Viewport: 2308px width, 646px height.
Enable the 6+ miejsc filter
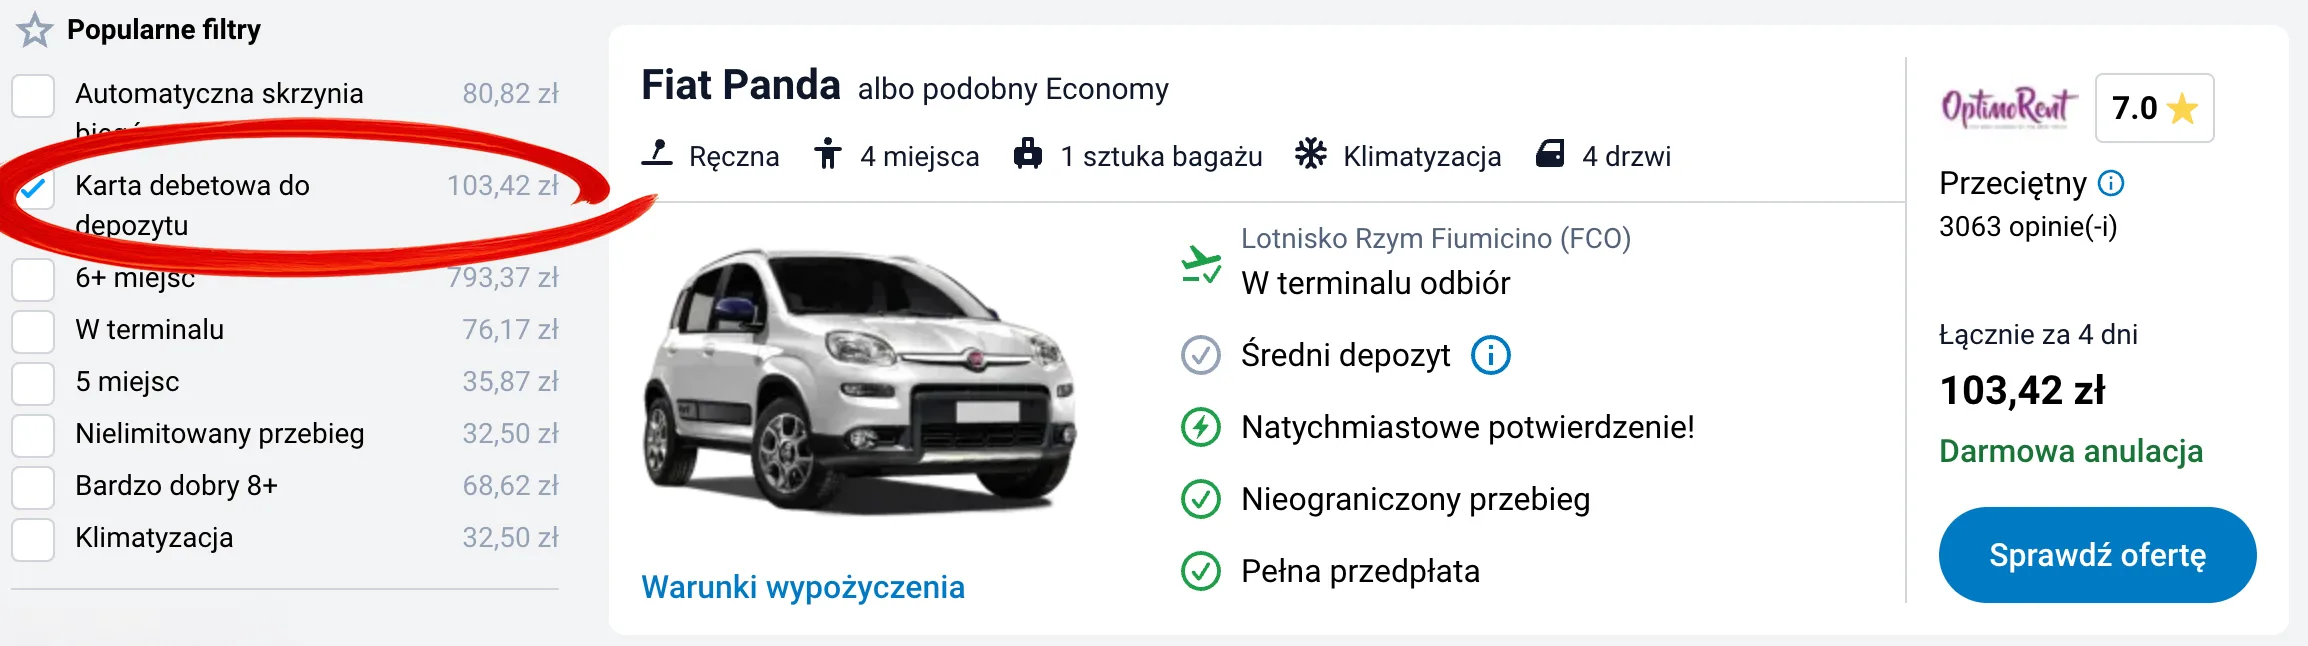coord(33,280)
